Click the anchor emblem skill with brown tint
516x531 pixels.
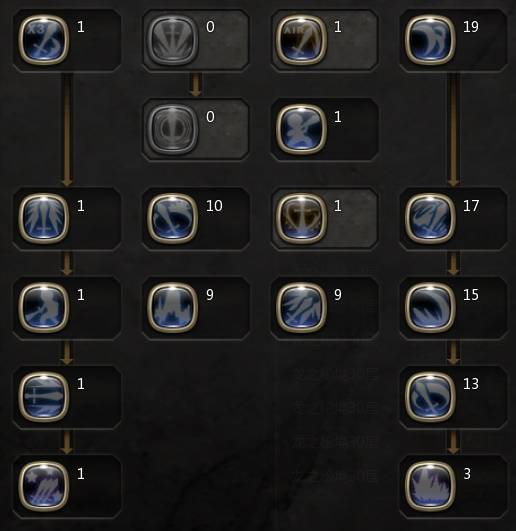coord(301,218)
